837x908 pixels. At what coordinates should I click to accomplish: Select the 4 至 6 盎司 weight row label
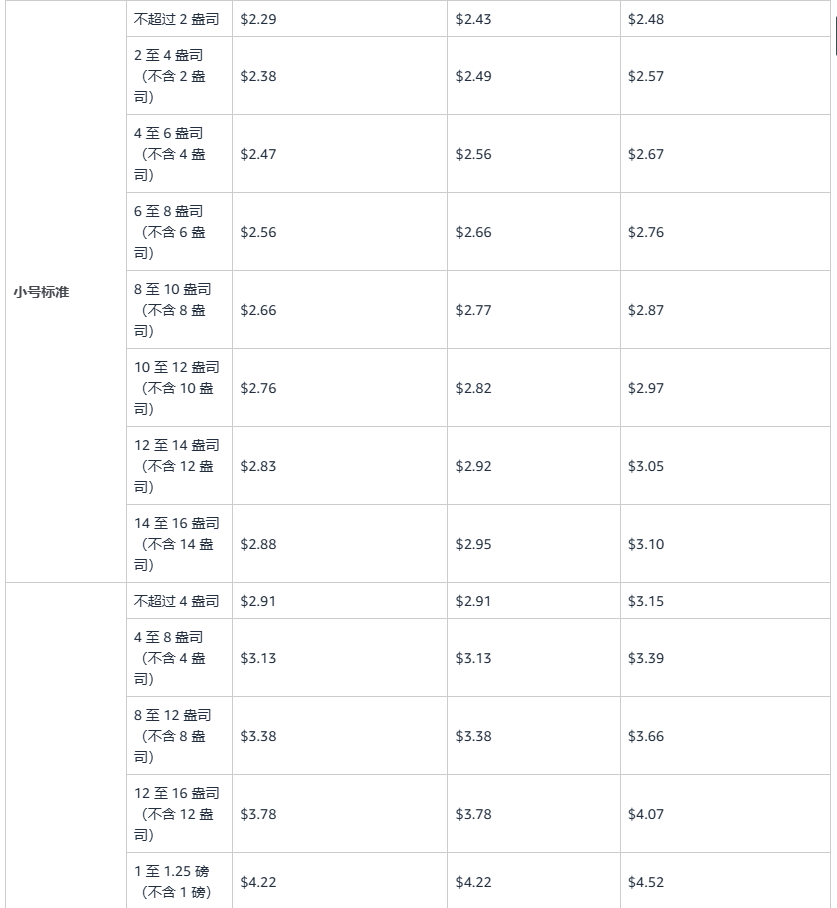coord(170,154)
